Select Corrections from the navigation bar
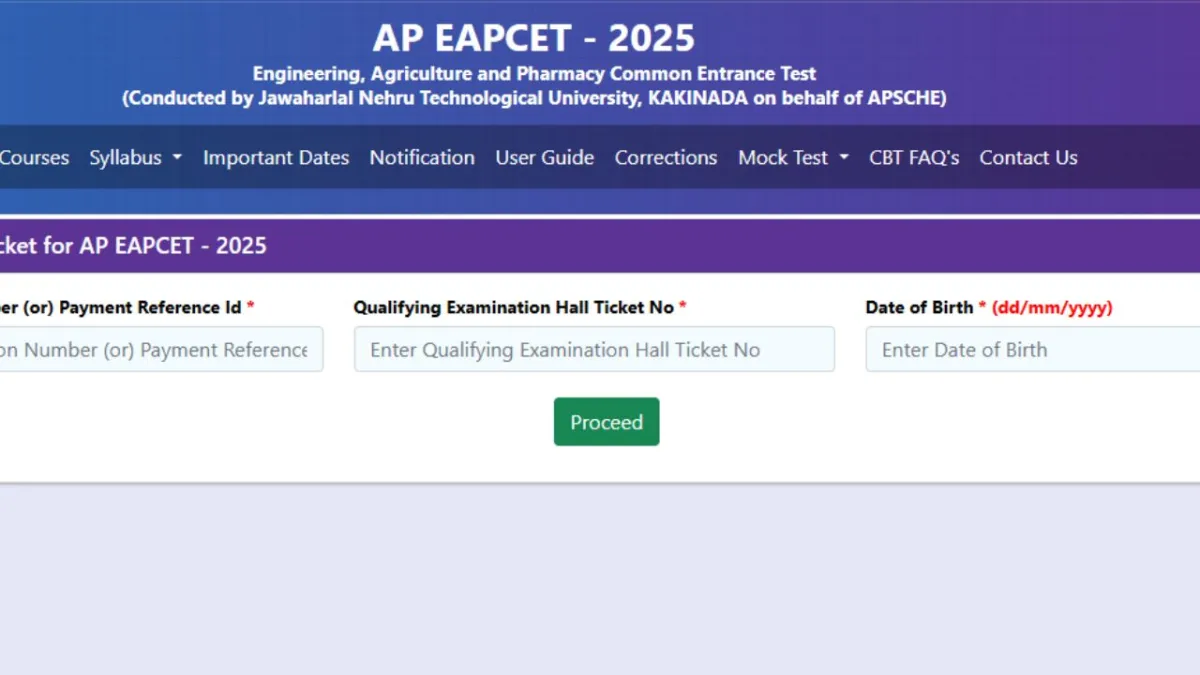The image size is (1200, 675). coord(666,158)
